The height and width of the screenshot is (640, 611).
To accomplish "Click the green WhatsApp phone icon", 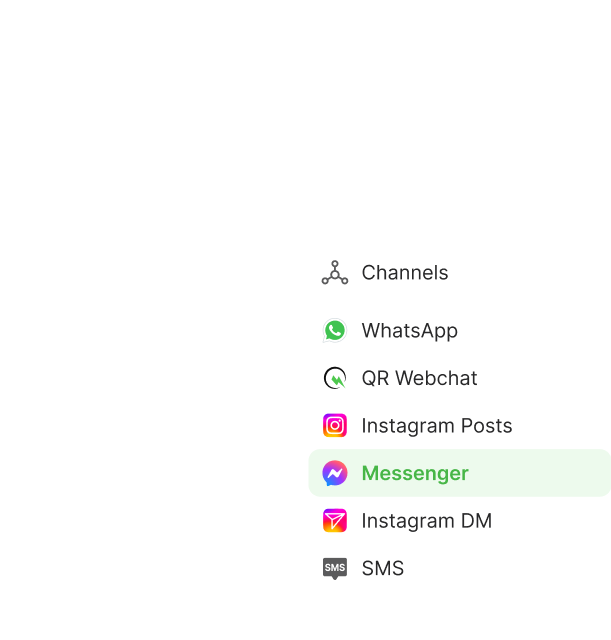I will coord(335,330).
